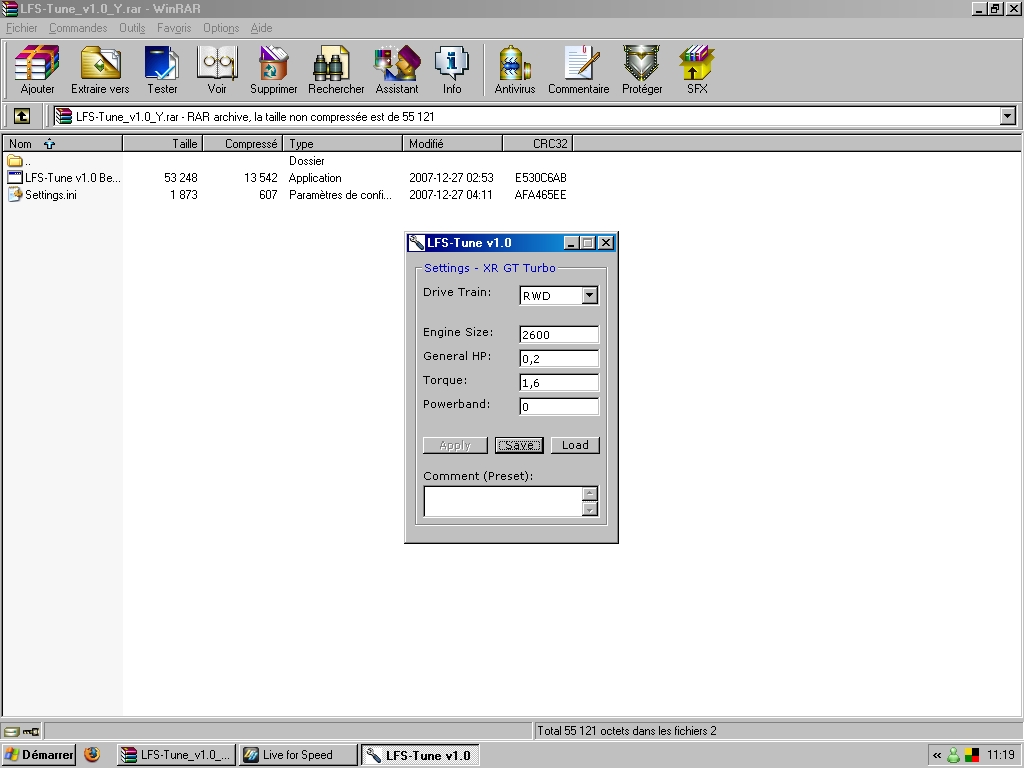
Task: Open the Commandes menu
Action: [78, 28]
